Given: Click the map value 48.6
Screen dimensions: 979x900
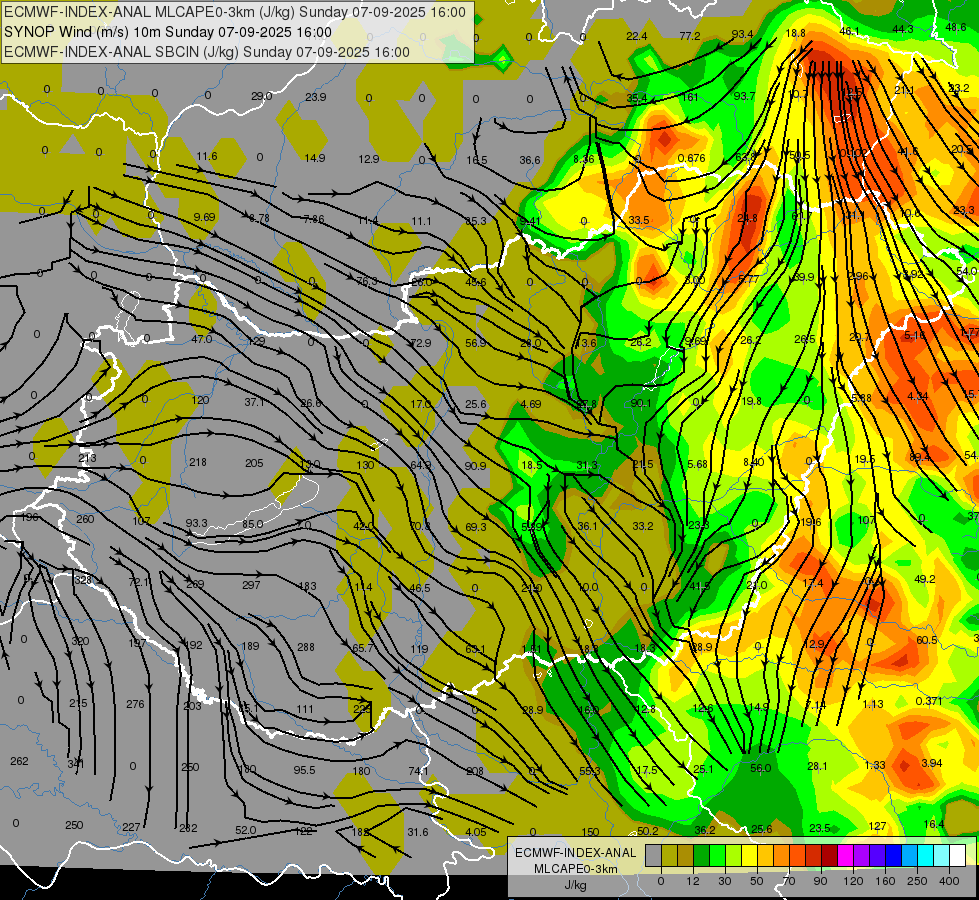Looking at the screenshot, I should coord(955,27).
